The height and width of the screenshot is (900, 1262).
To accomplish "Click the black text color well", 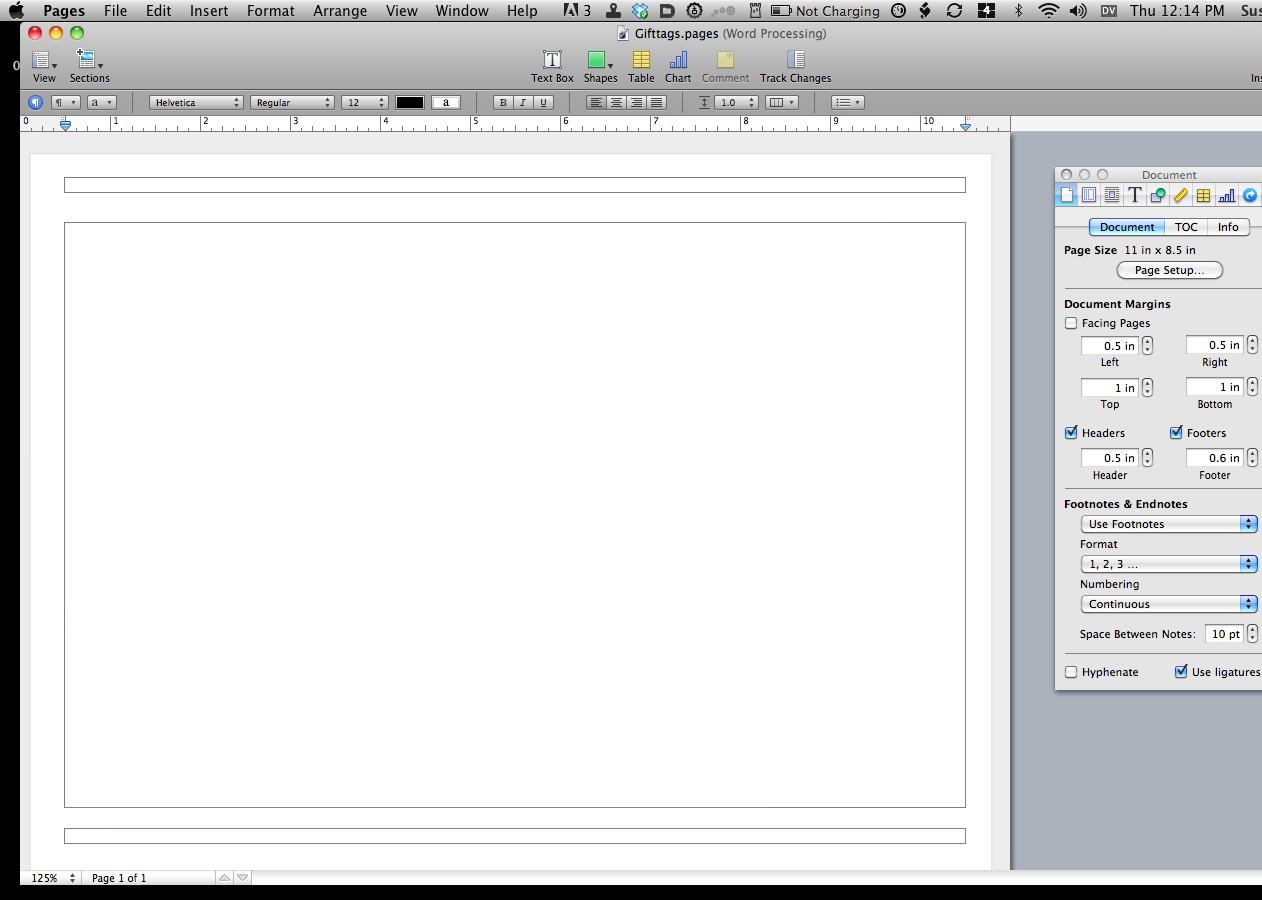I will pyautogui.click(x=410, y=102).
